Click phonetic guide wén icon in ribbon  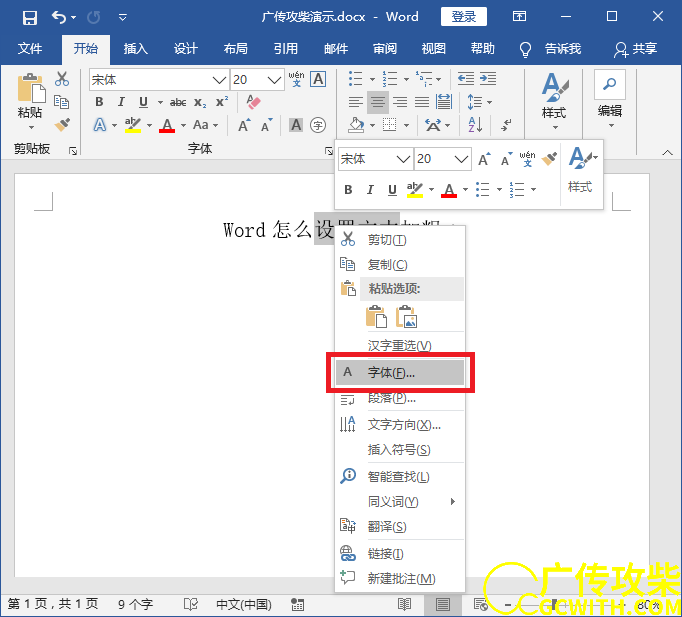tap(296, 79)
